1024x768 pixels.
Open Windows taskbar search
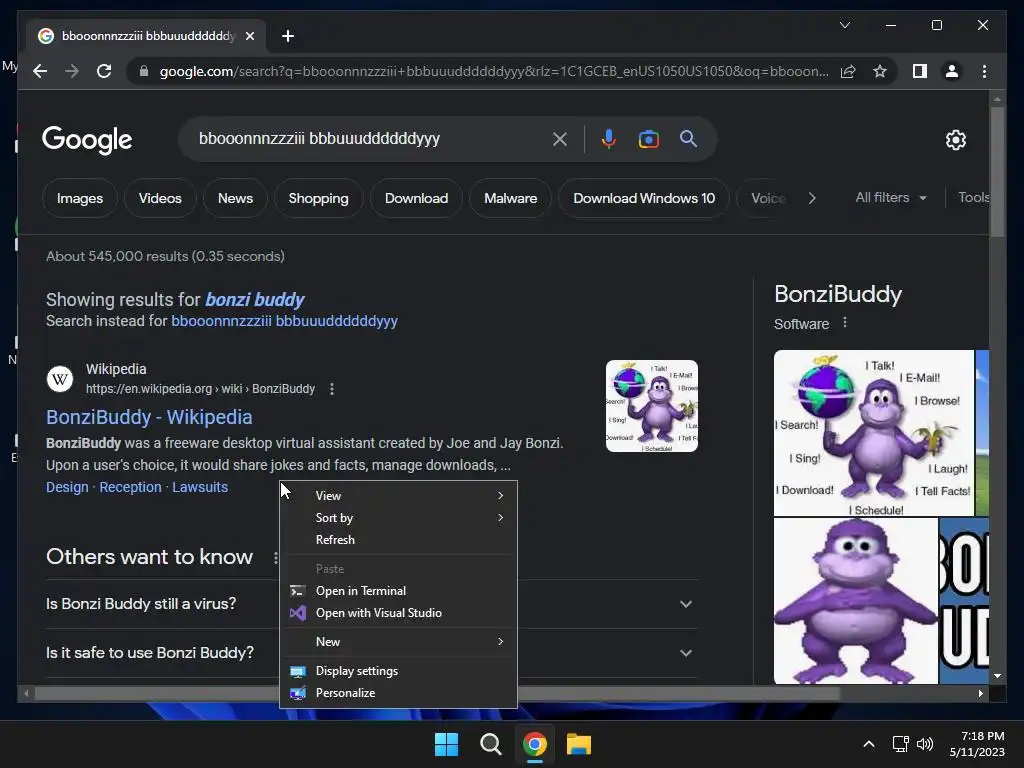(x=490, y=744)
